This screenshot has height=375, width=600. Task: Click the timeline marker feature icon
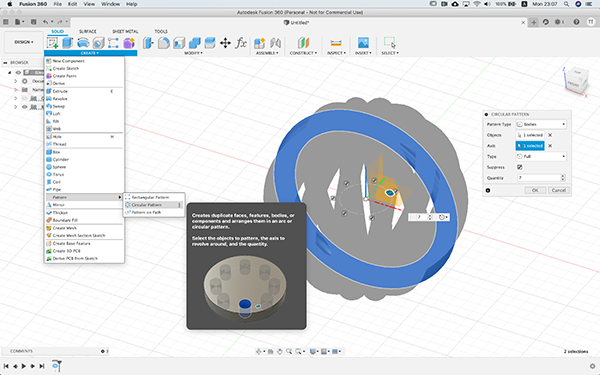click(x=55, y=366)
